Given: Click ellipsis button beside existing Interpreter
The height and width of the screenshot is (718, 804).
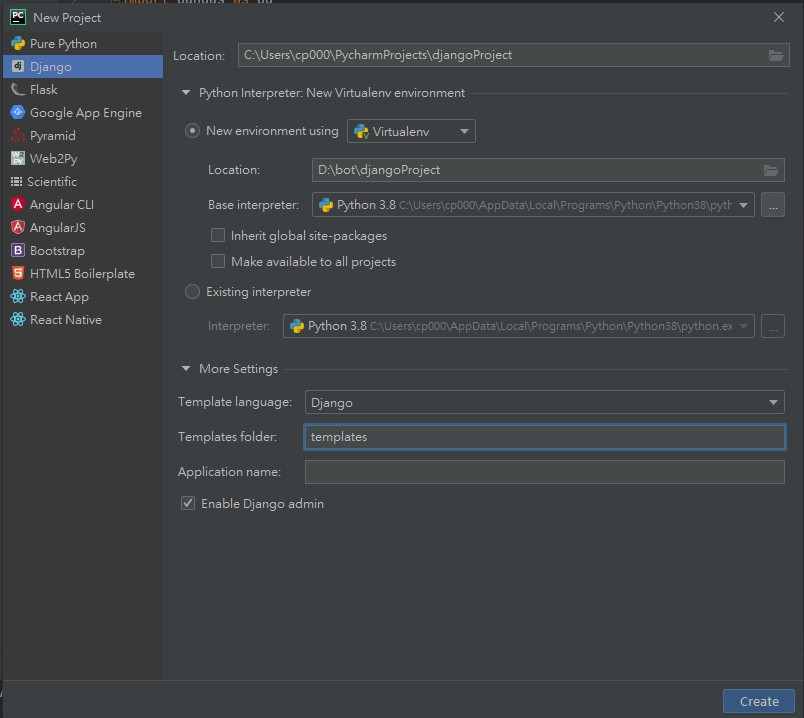Looking at the screenshot, I should pyautogui.click(x=773, y=326).
